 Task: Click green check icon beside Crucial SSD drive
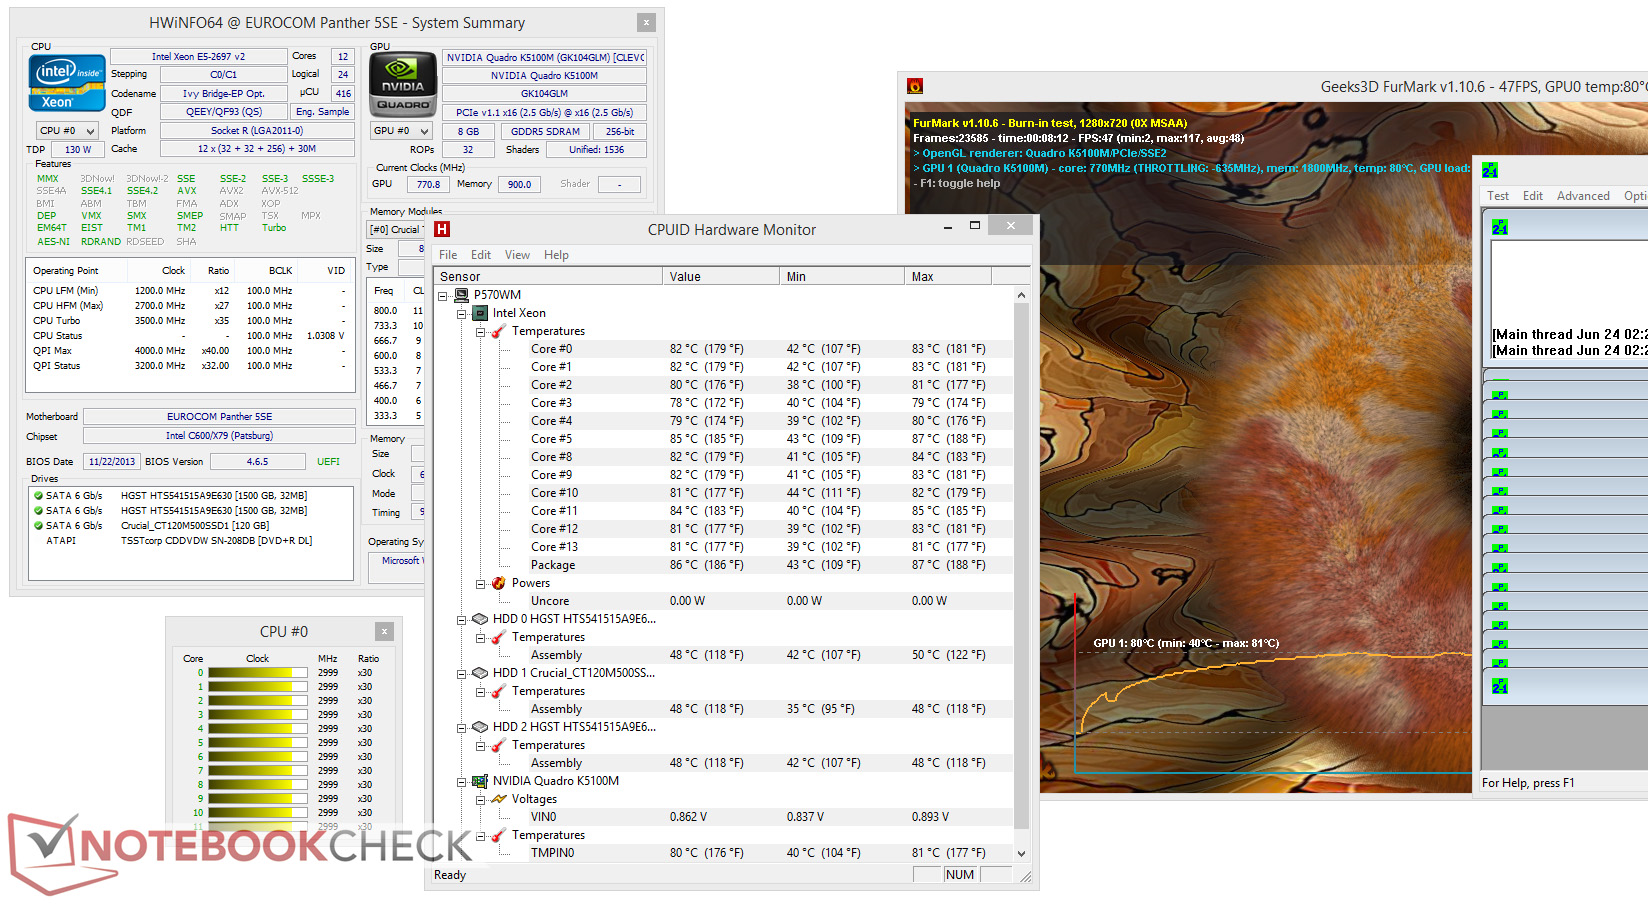pos(38,526)
